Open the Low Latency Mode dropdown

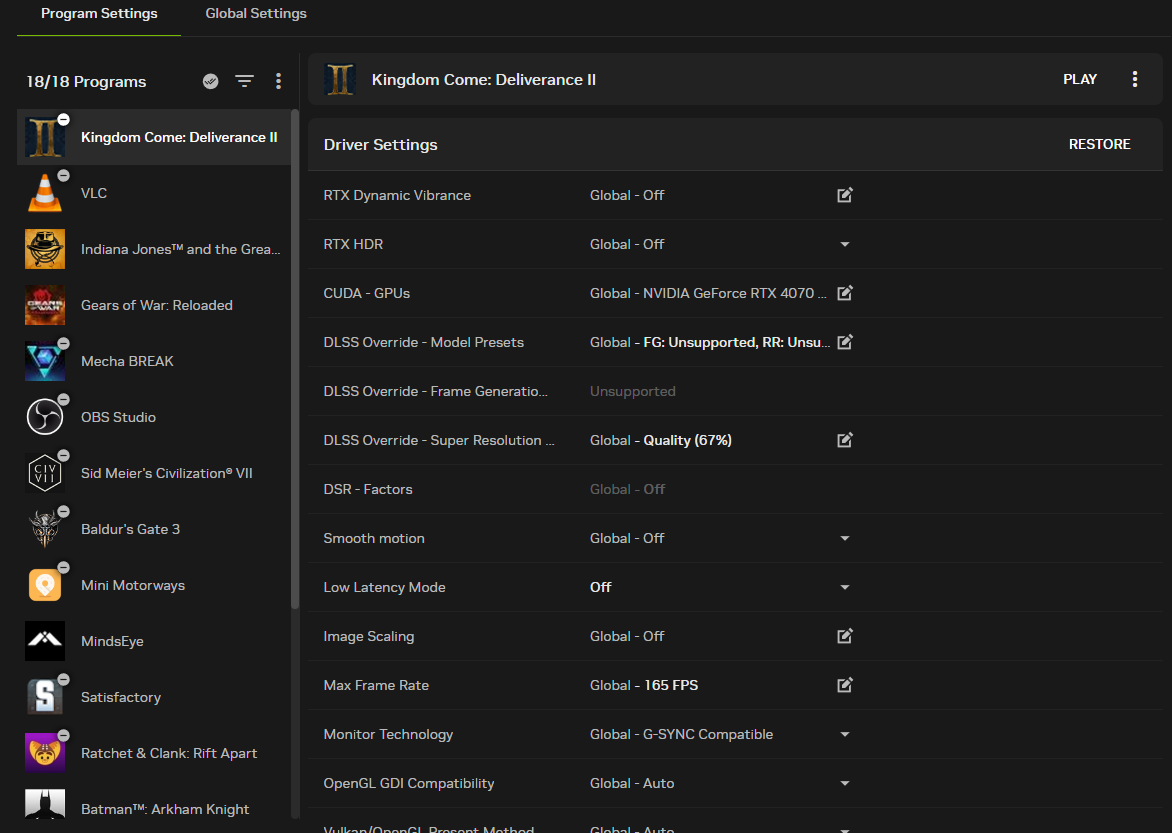click(x=845, y=588)
